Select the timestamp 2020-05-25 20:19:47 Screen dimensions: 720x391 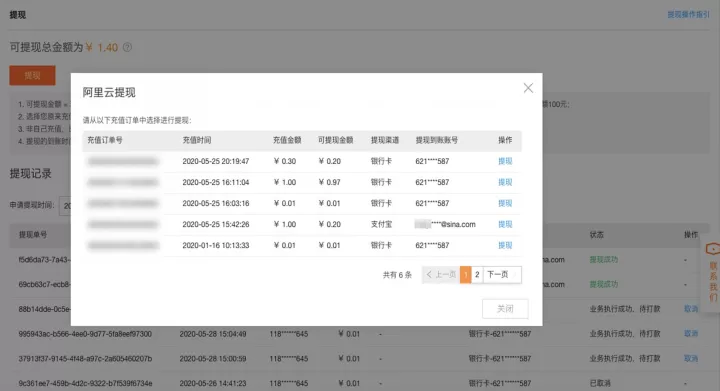(x=216, y=161)
